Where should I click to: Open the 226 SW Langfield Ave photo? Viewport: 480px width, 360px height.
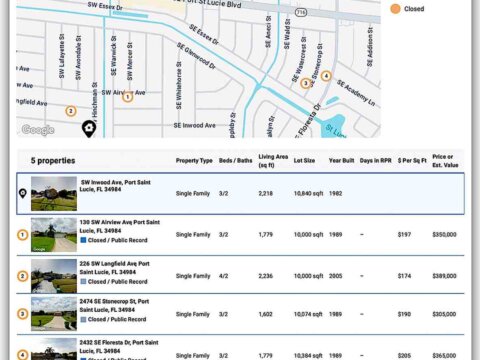click(x=54, y=276)
